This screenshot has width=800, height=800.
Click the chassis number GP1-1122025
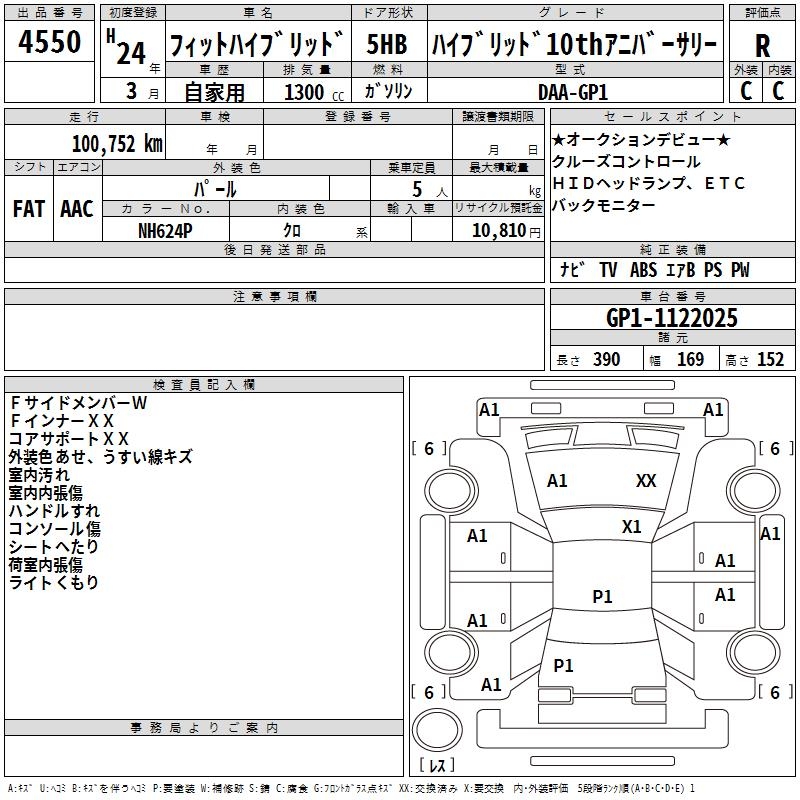pyautogui.click(x=672, y=318)
